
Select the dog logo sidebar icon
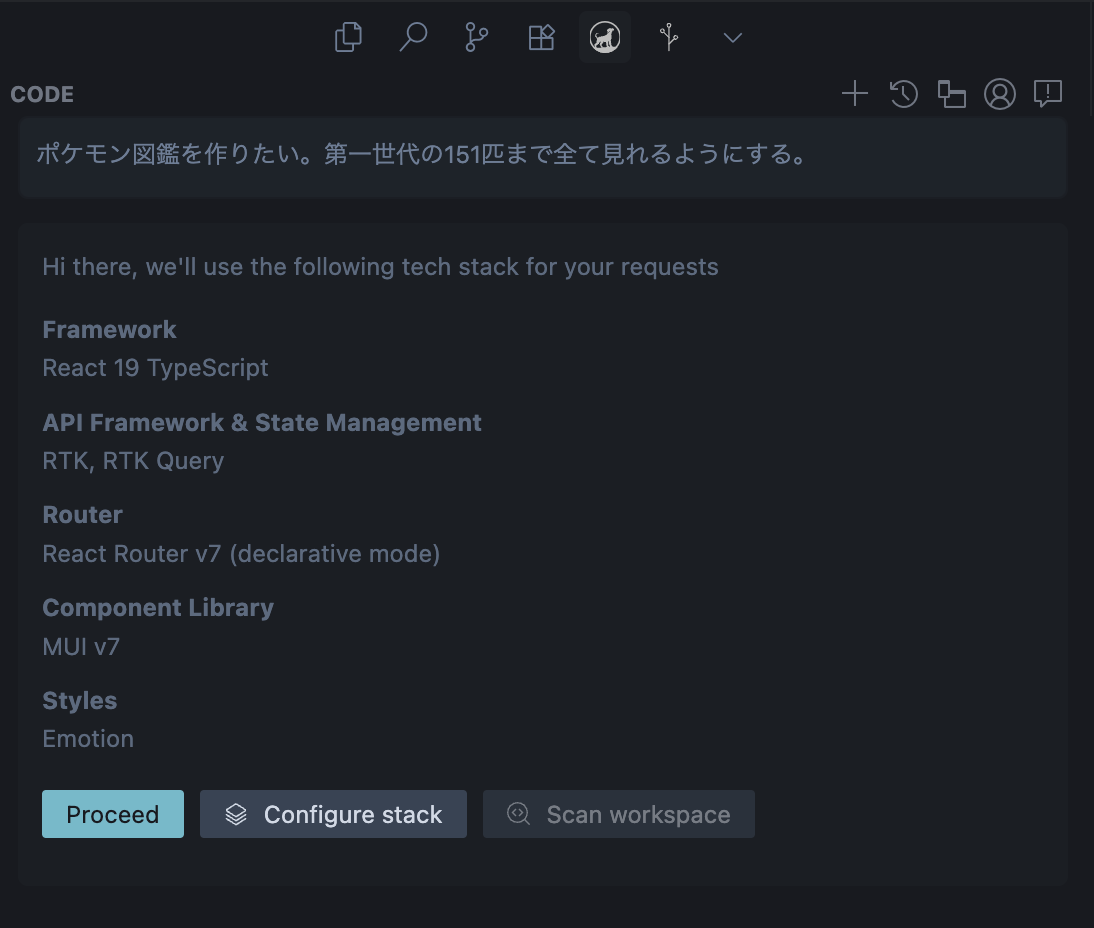coord(604,38)
